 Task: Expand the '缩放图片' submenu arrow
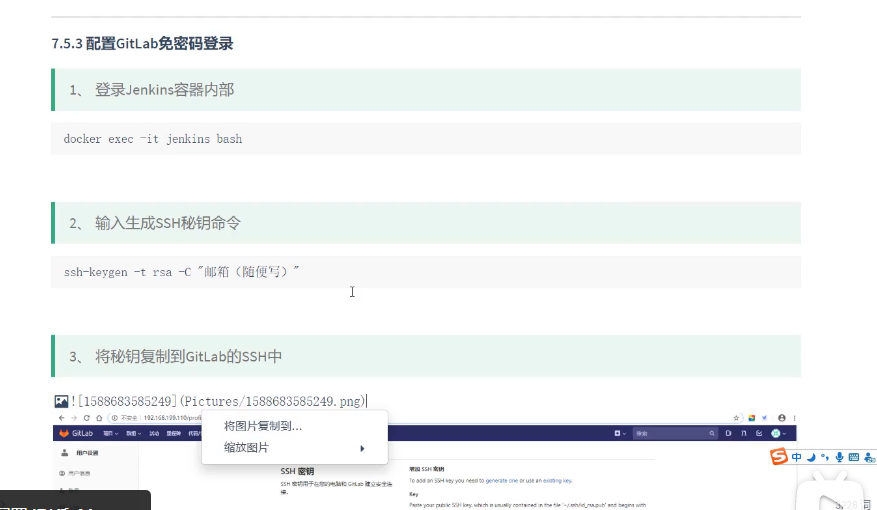point(361,448)
